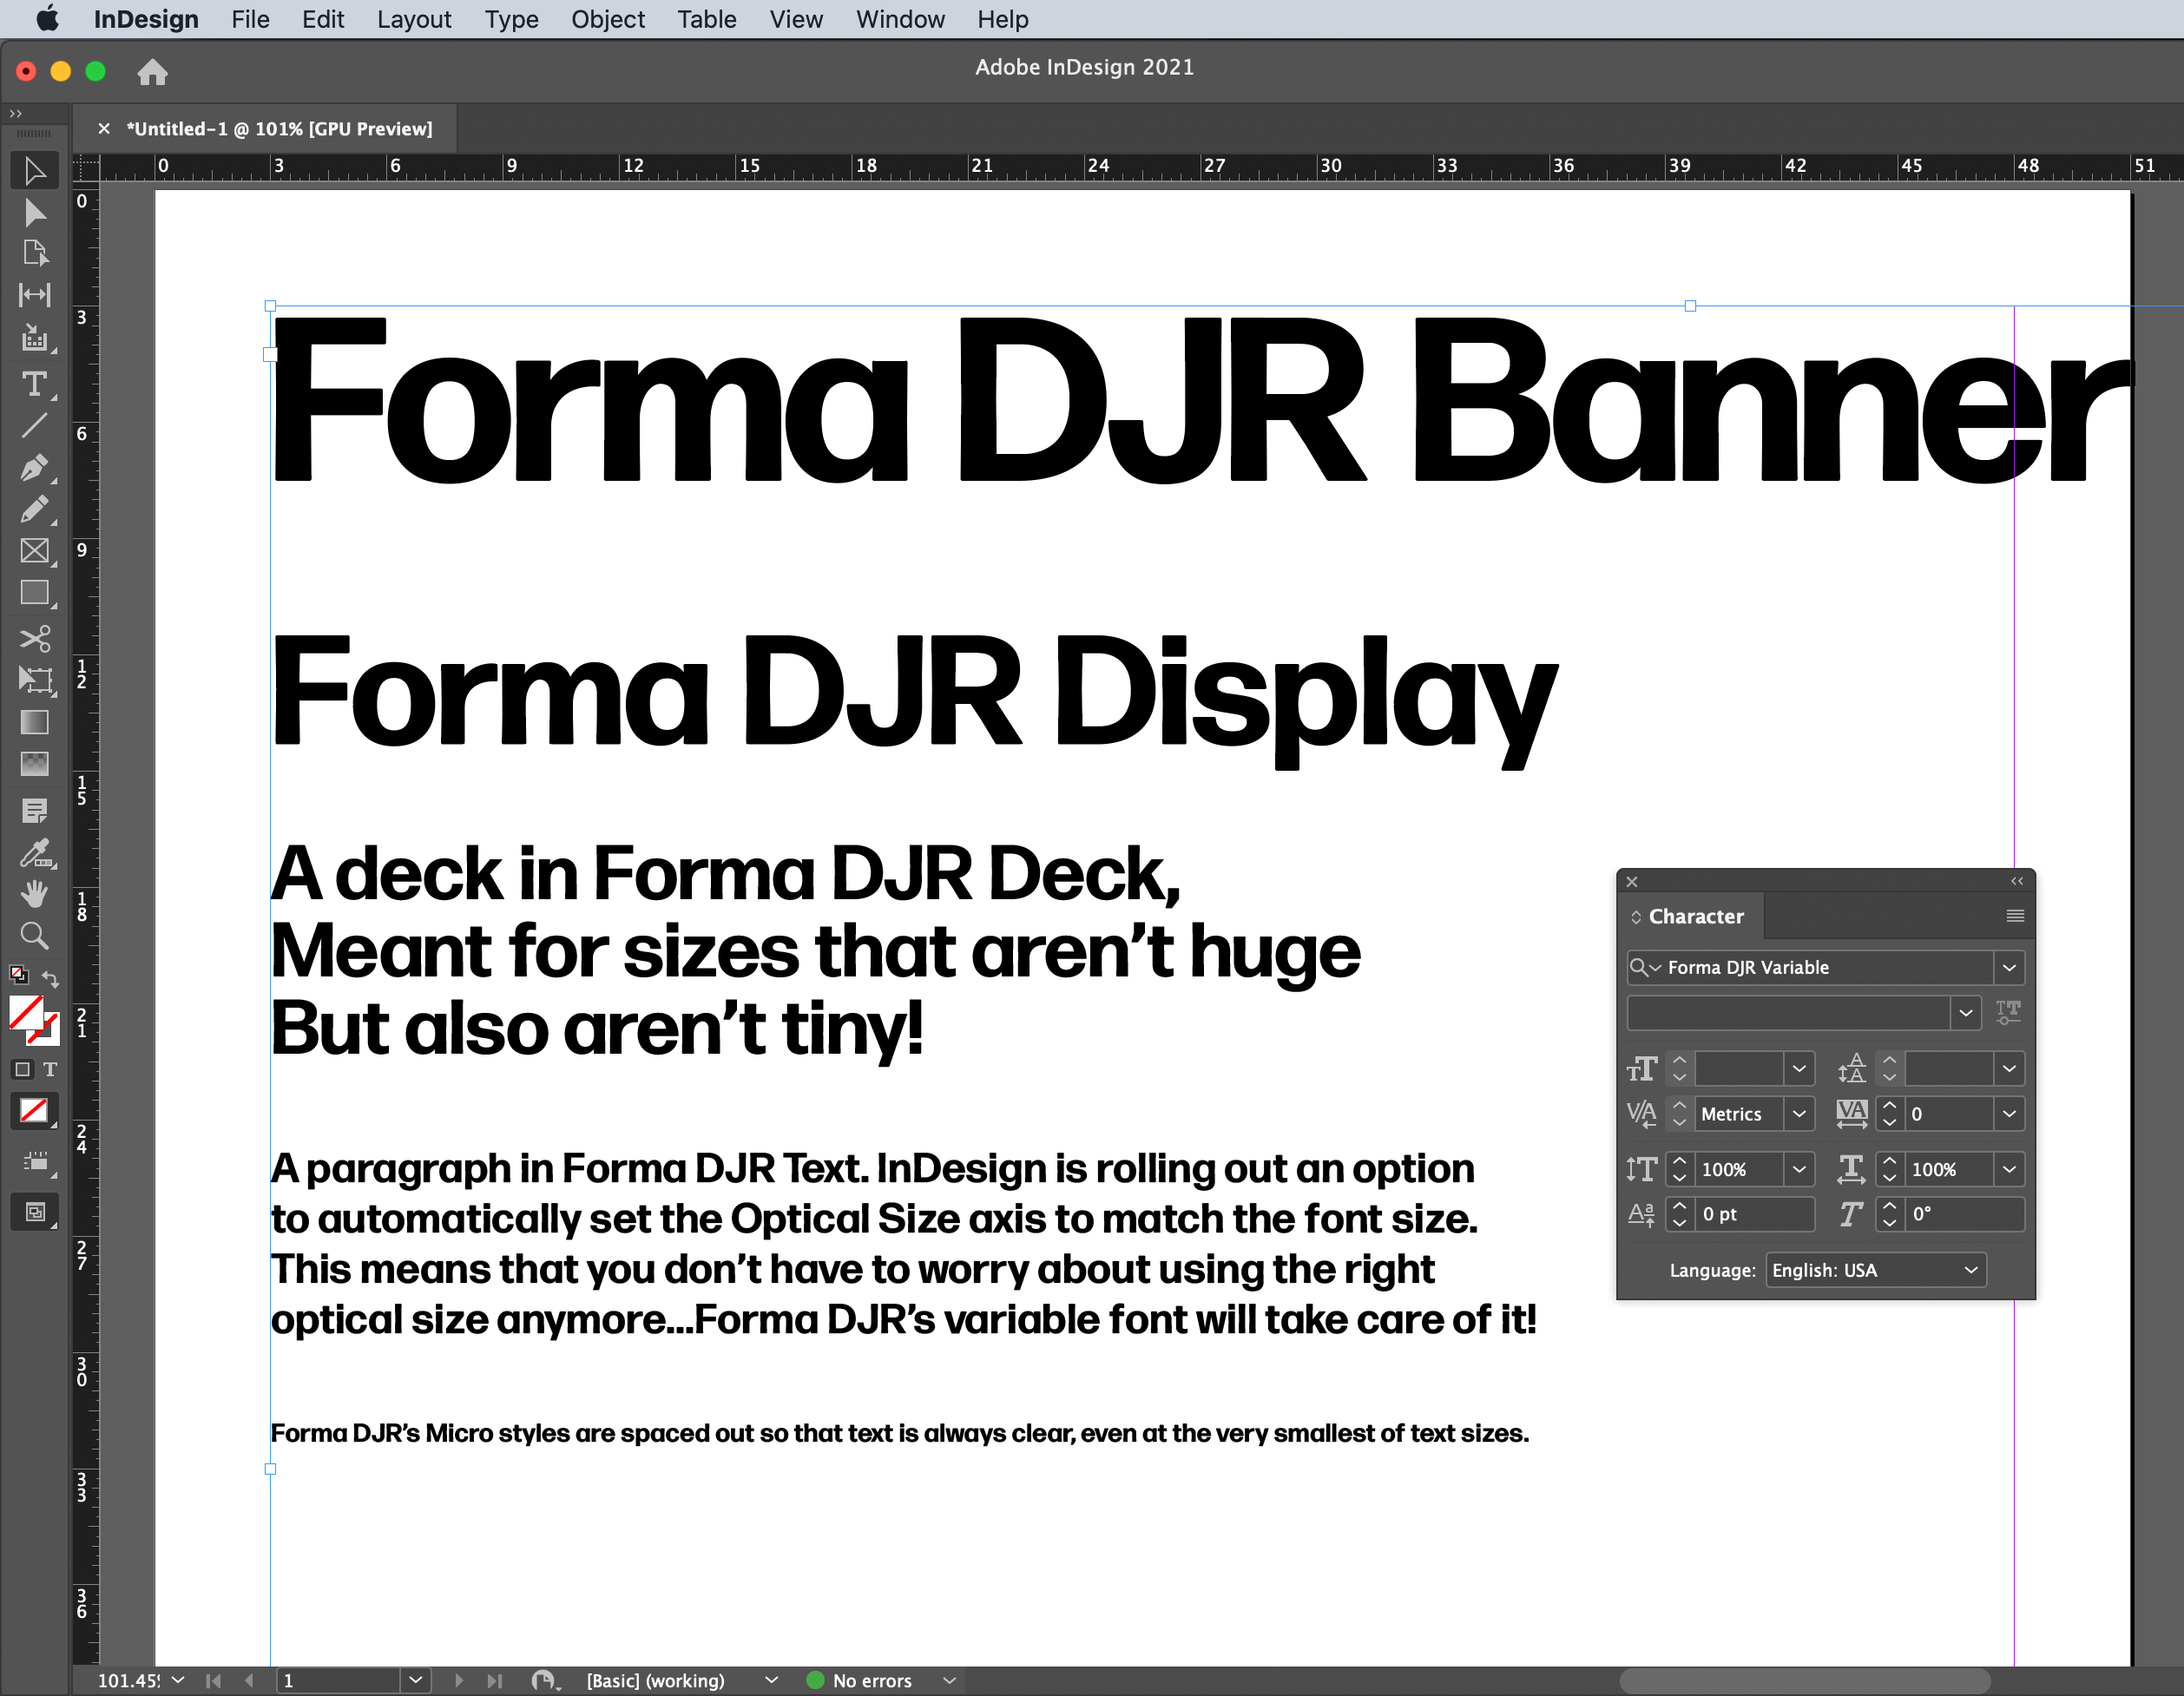The height and width of the screenshot is (1696, 2184).
Task: Open the horizontal scale 100% dropdown
Action: click(x=2009, y=1168)
